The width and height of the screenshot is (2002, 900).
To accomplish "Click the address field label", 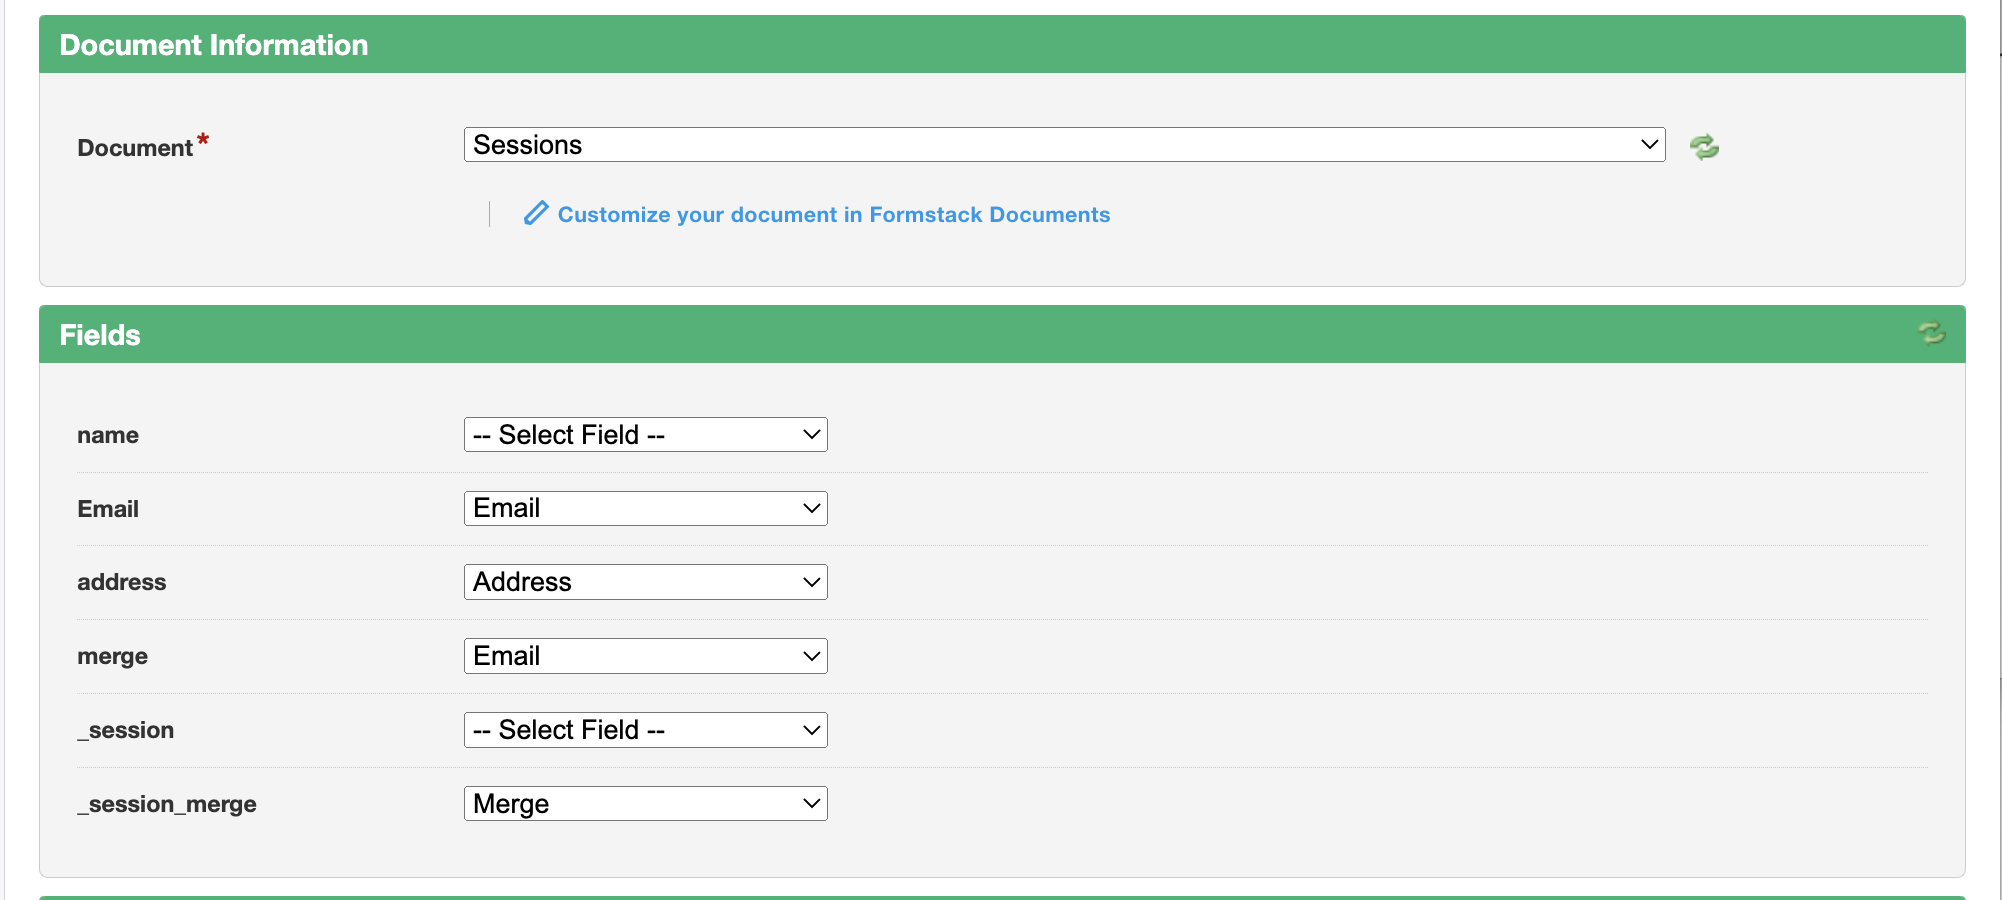I will [x=122, y=582].
